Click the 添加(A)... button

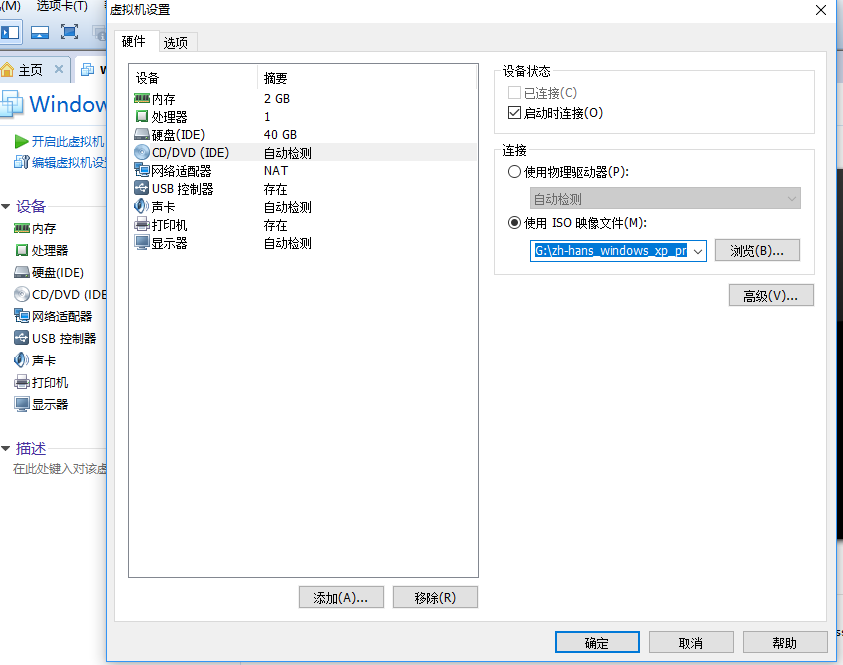[x=341, y=597]
